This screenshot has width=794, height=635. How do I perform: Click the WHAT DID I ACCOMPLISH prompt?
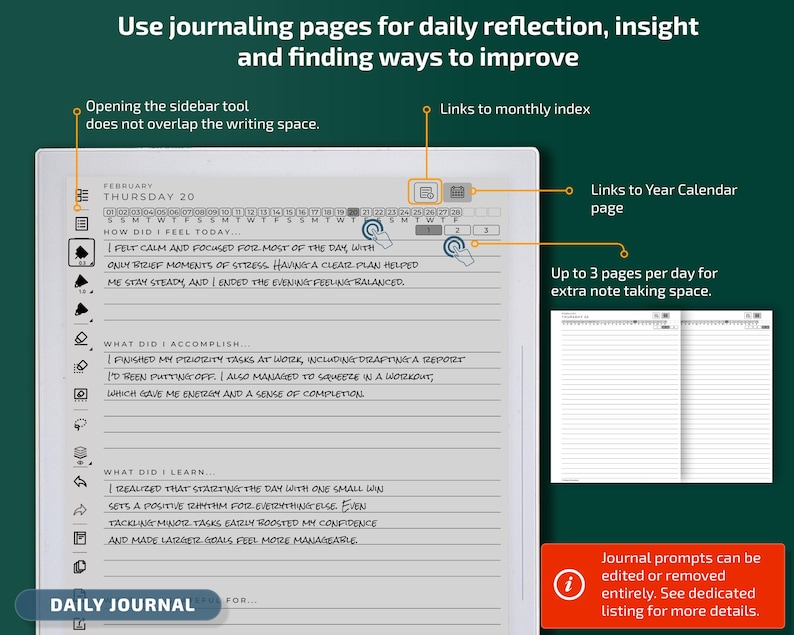click(177, 344)
